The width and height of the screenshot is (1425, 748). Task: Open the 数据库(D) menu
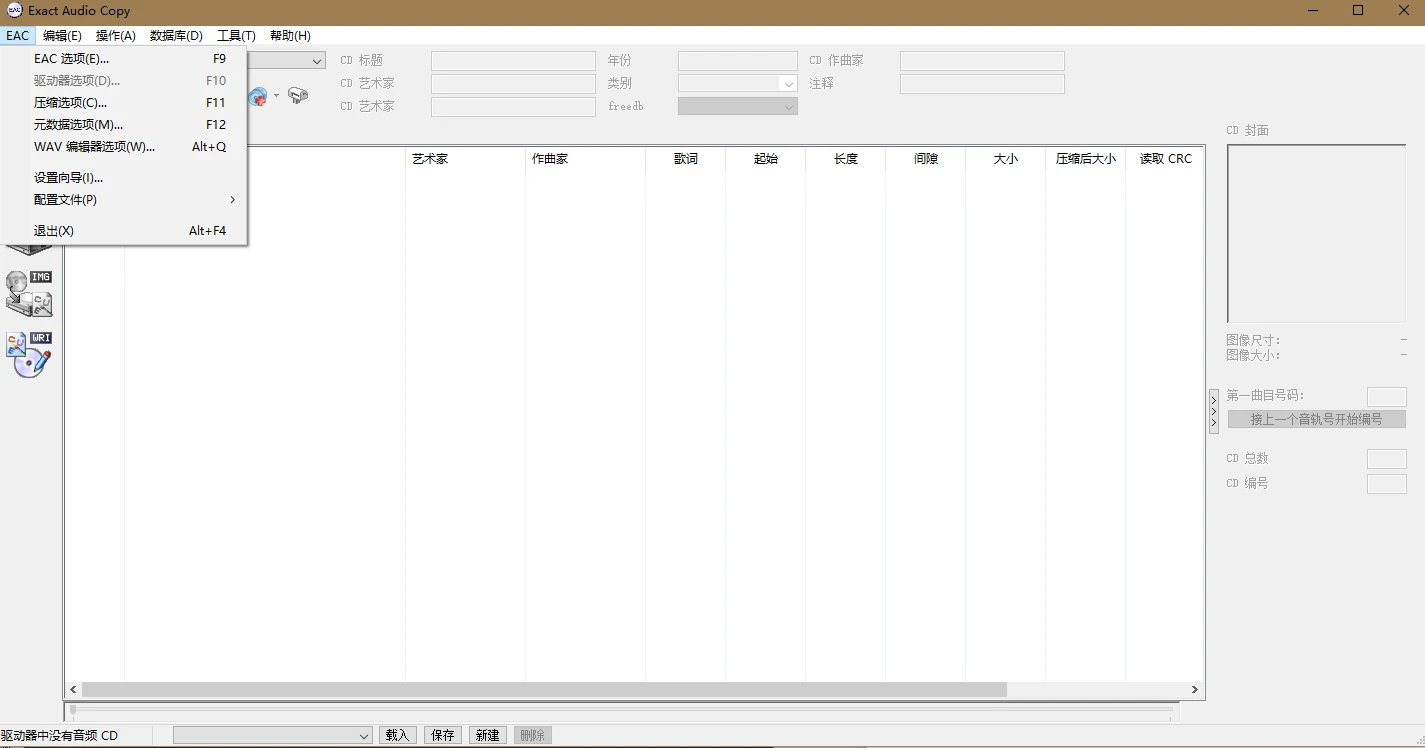point(176,36)
